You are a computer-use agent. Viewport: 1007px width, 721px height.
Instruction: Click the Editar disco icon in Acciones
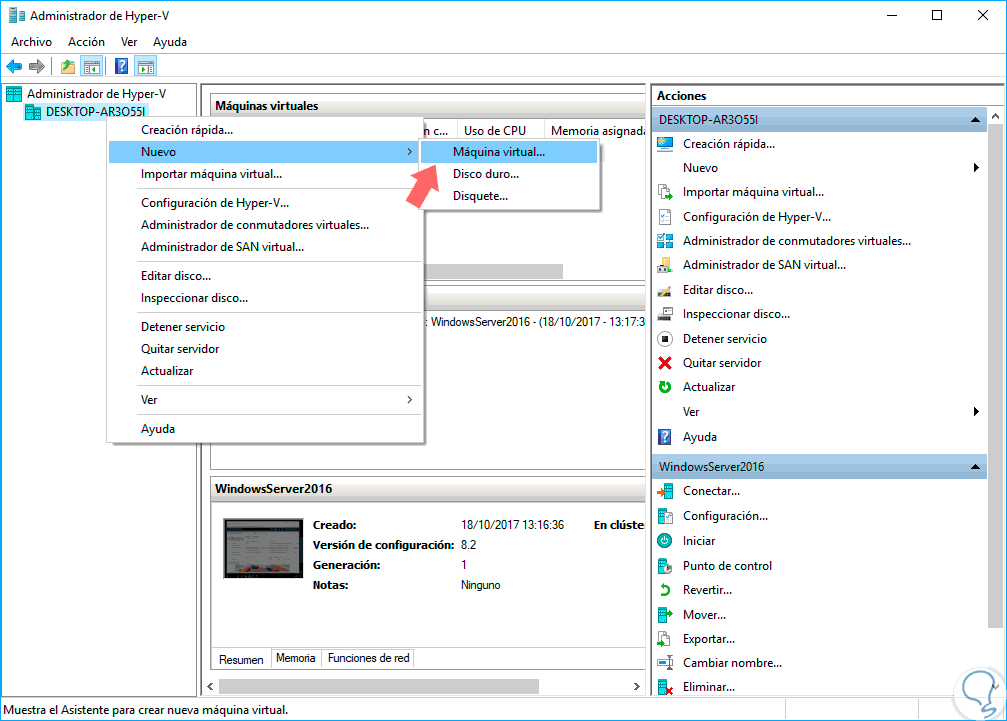[x=665, y=290]
